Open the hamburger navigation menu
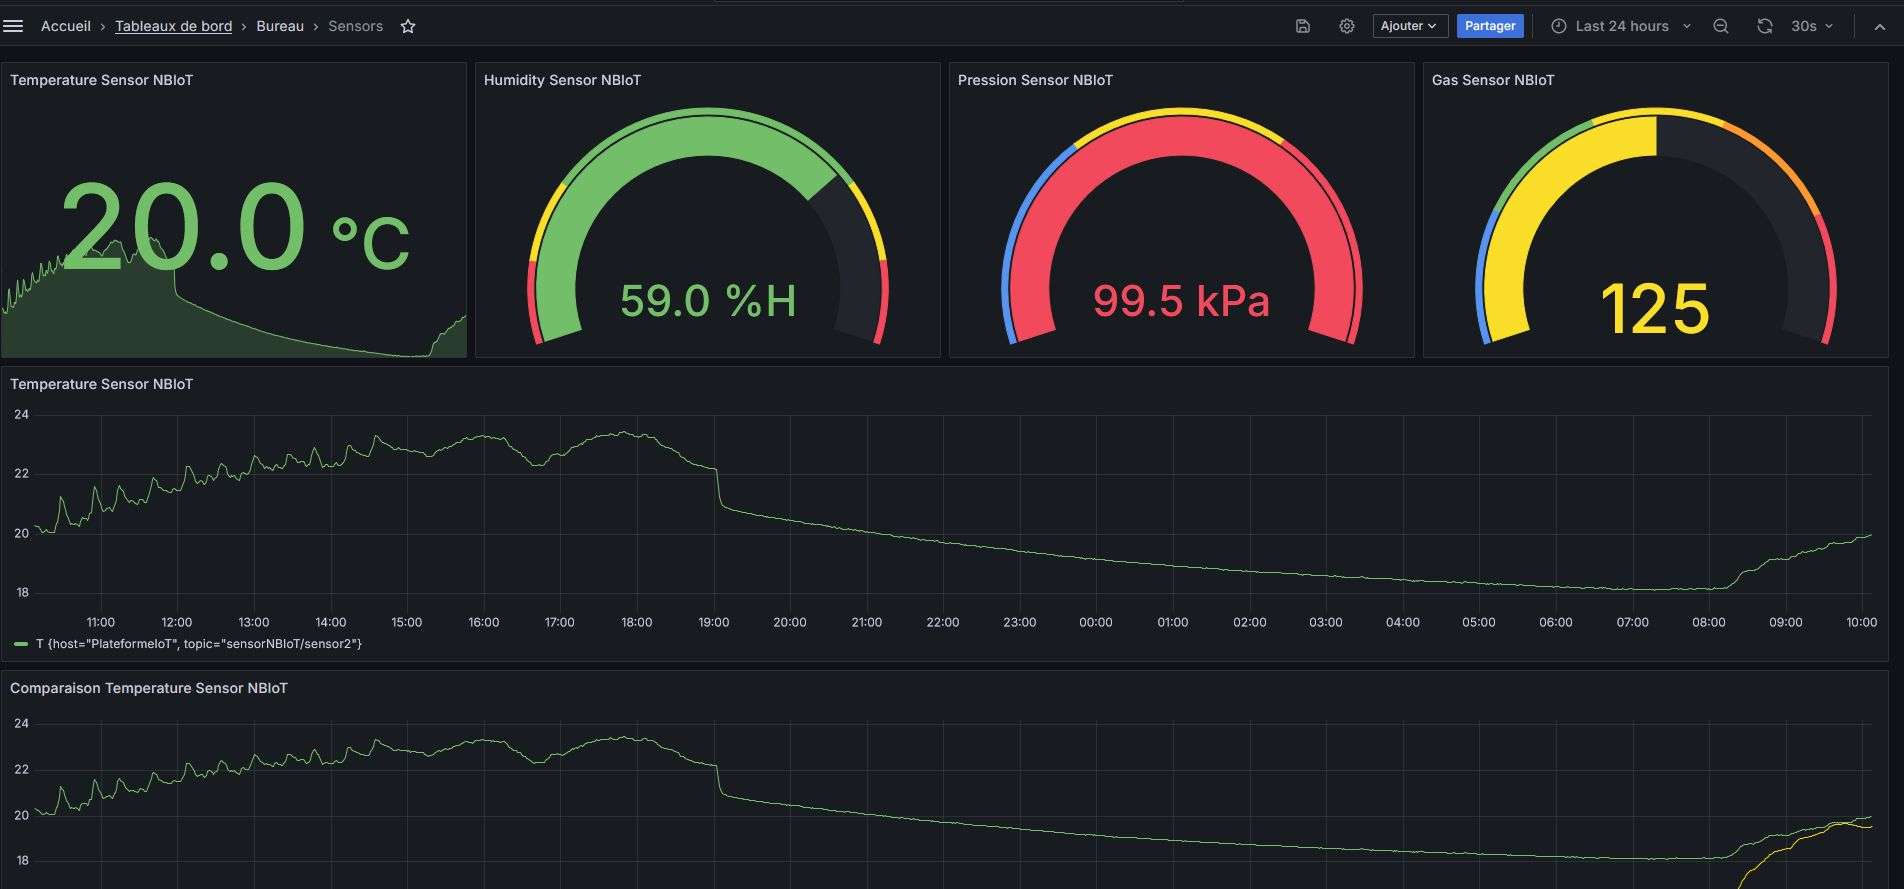The width and height of the screenshot is (1904, 889). tap(13, 26)
